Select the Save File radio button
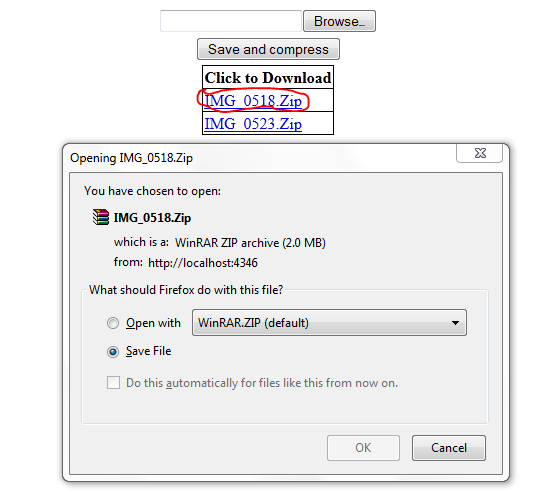This screenshot has height=492, width=545. (113, 352)
